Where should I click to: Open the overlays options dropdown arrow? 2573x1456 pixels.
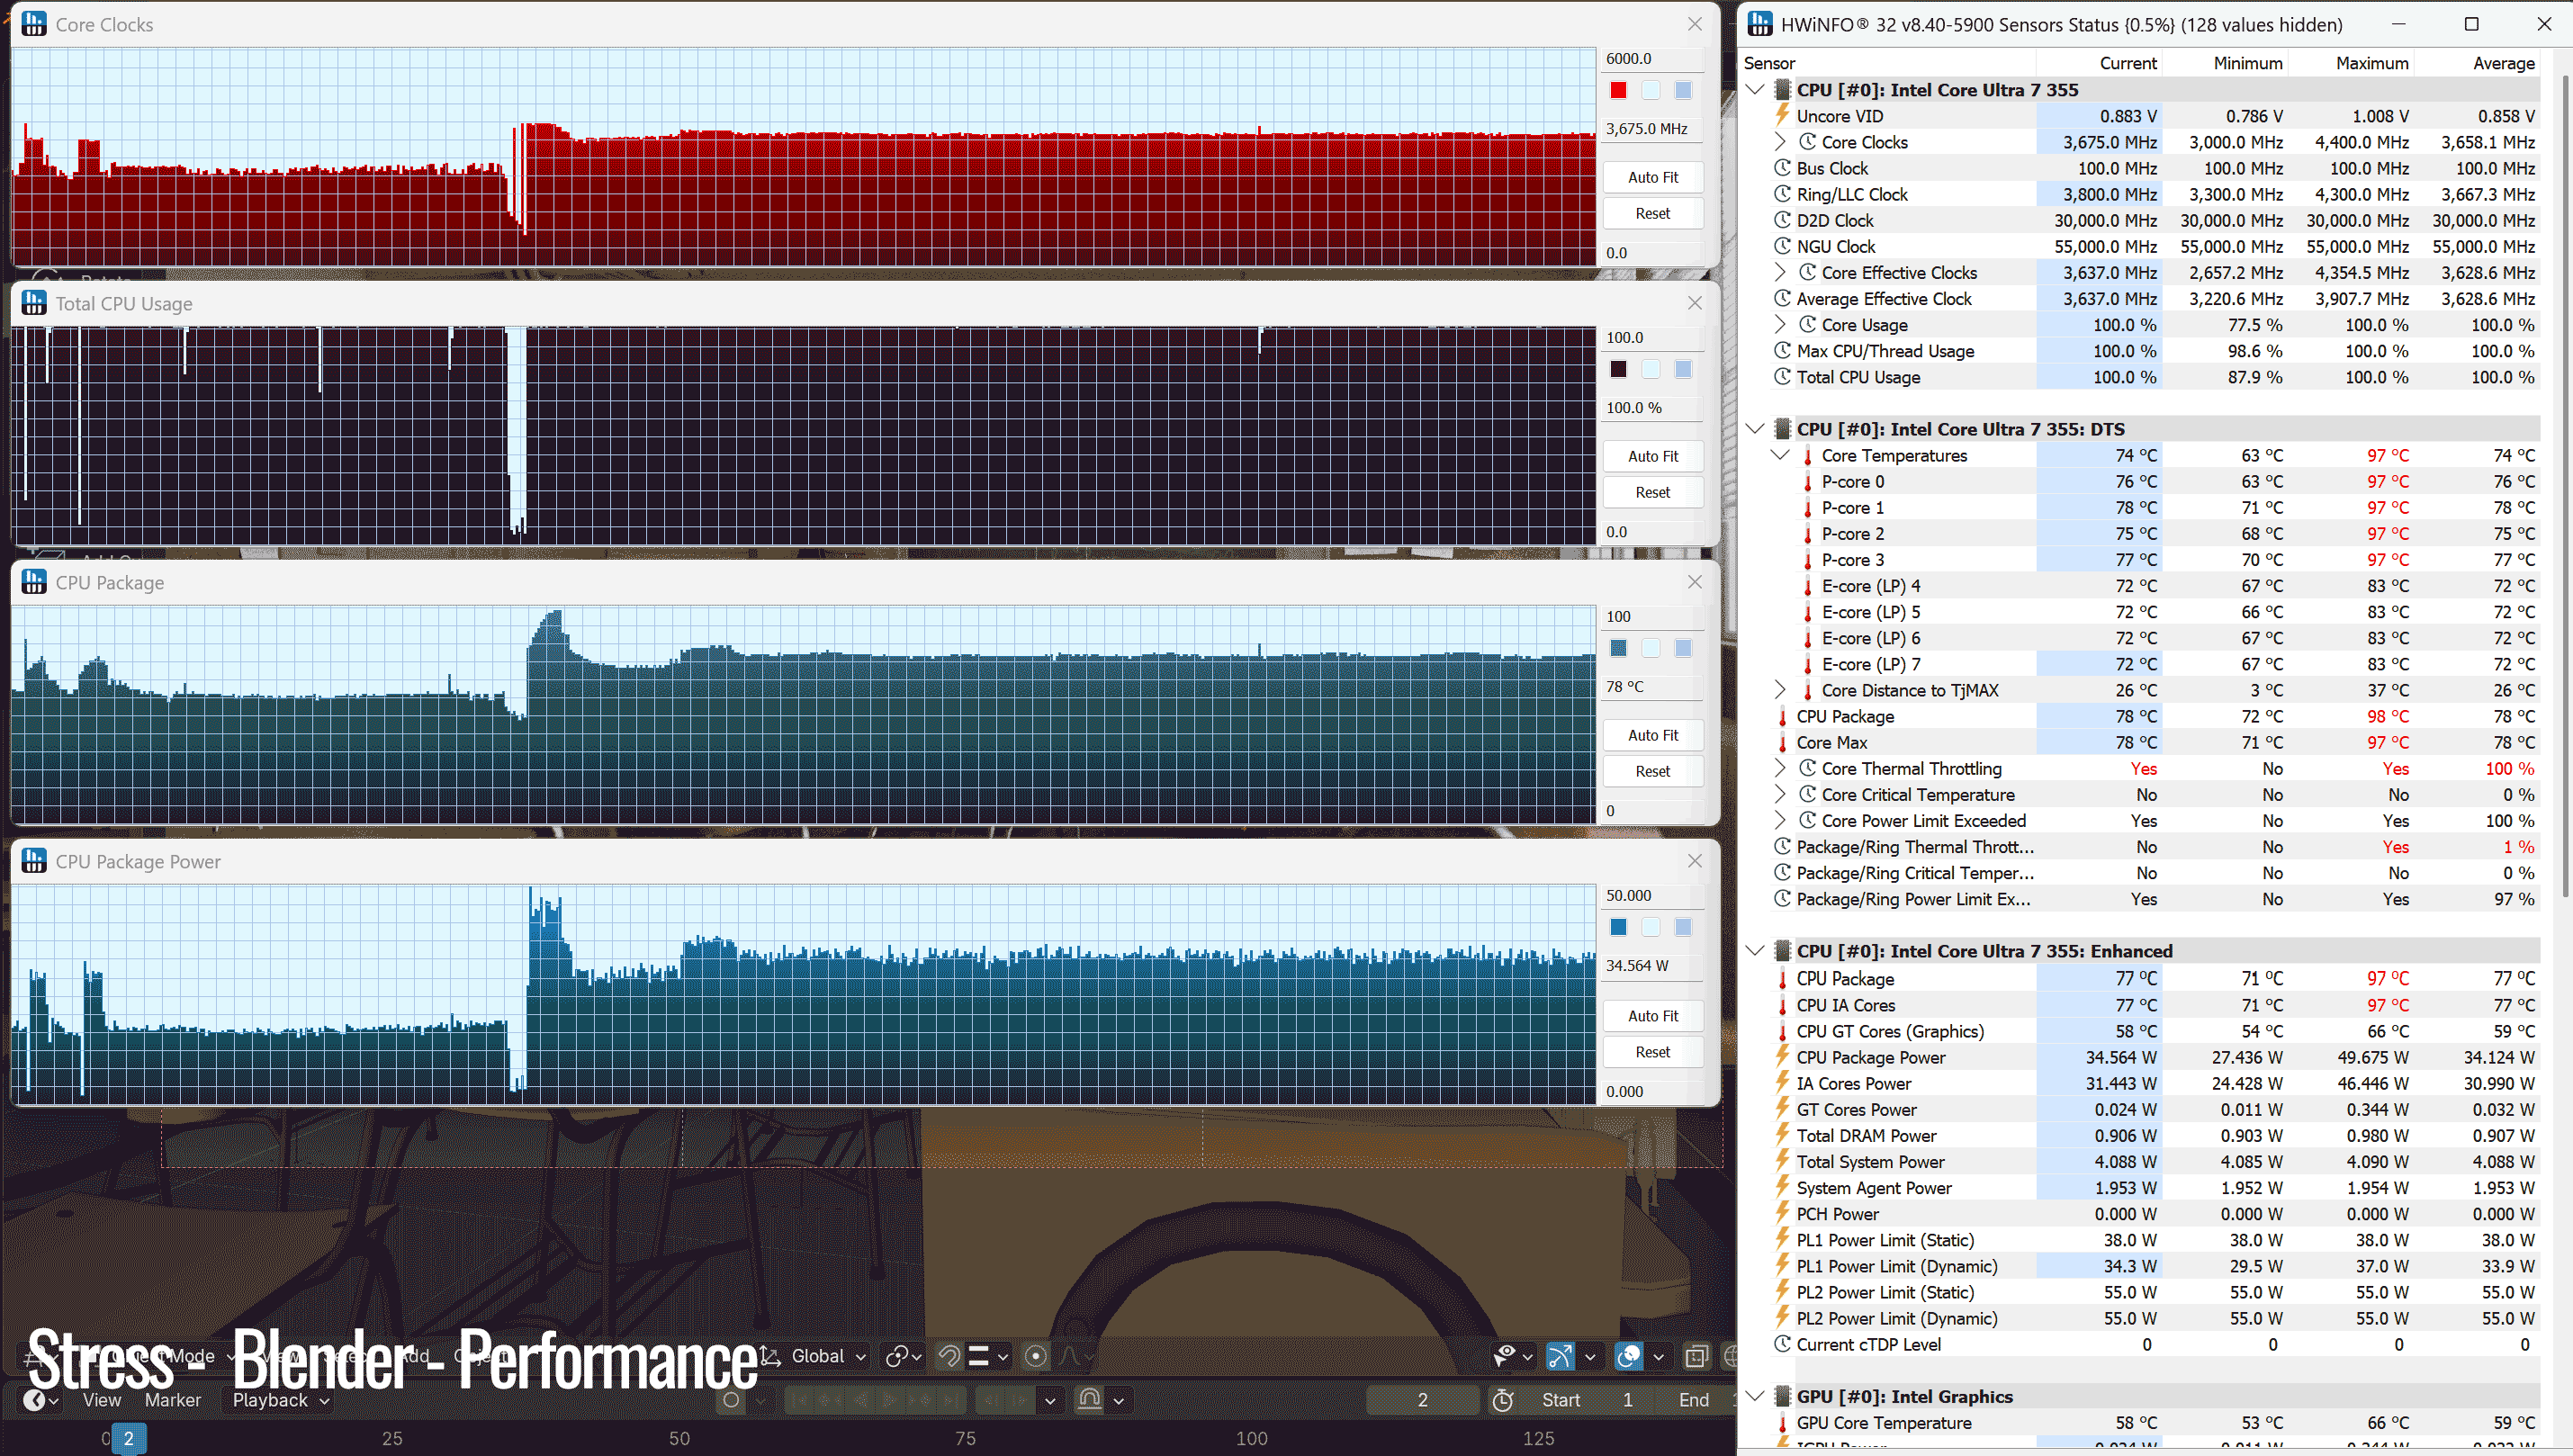click(1658, 1357)
